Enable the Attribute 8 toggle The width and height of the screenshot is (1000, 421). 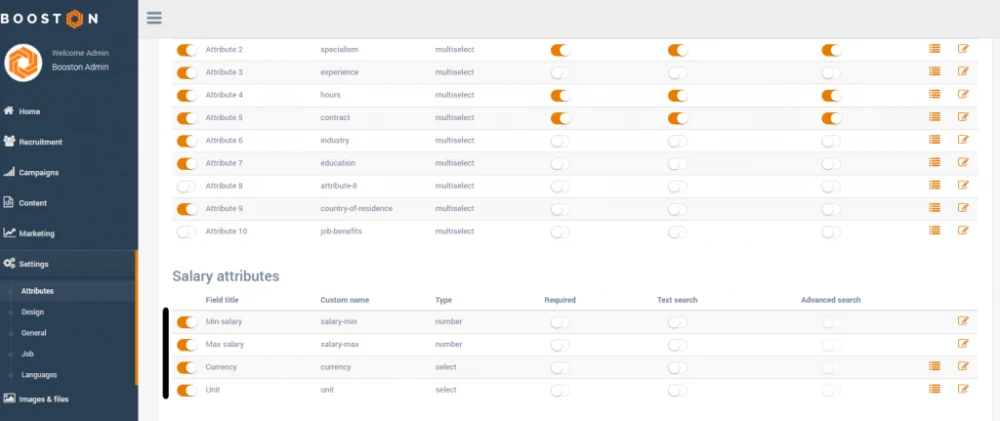(x=186, y=186)
